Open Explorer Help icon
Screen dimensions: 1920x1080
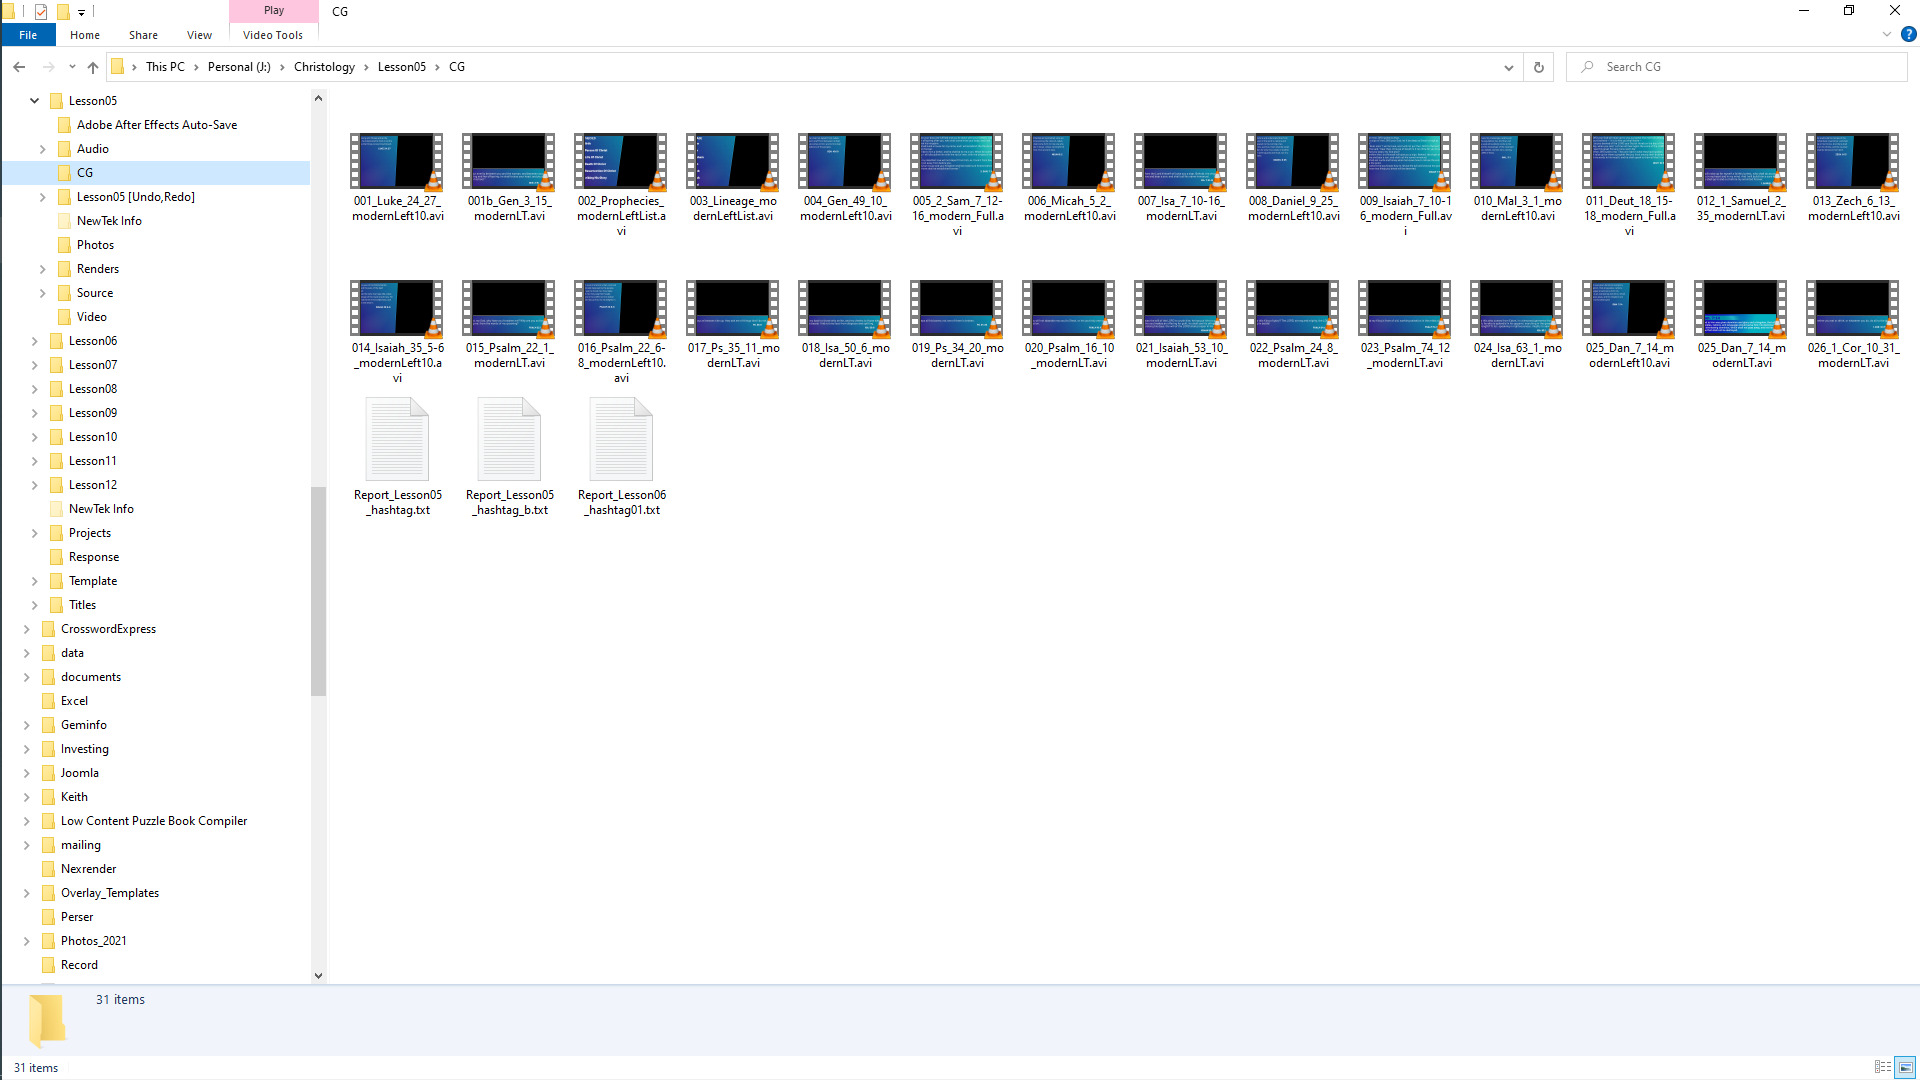pyautogui.click(x=1908, y=34)
